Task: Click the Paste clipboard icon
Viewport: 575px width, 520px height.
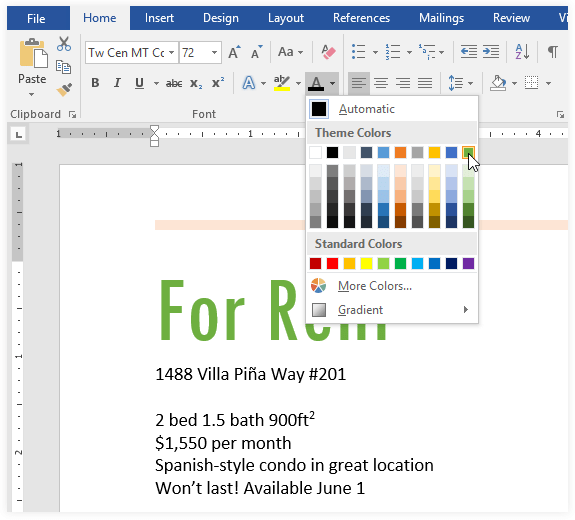Action: pyautogui.click(x=33, y=54)
